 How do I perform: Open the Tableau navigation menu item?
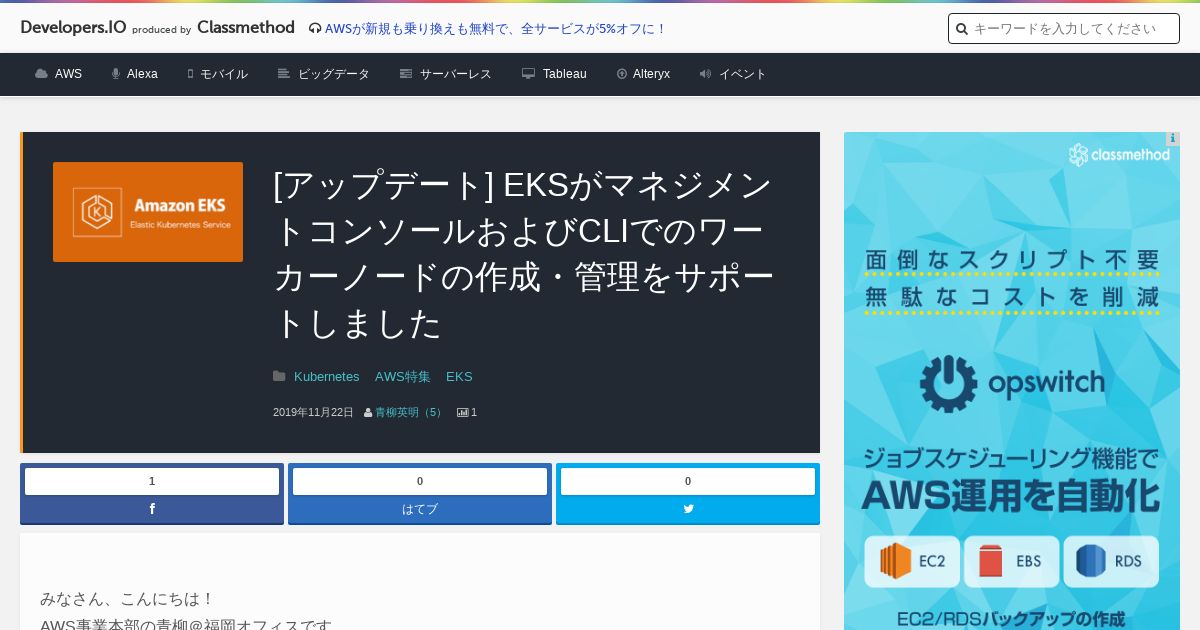coord(565,74)
